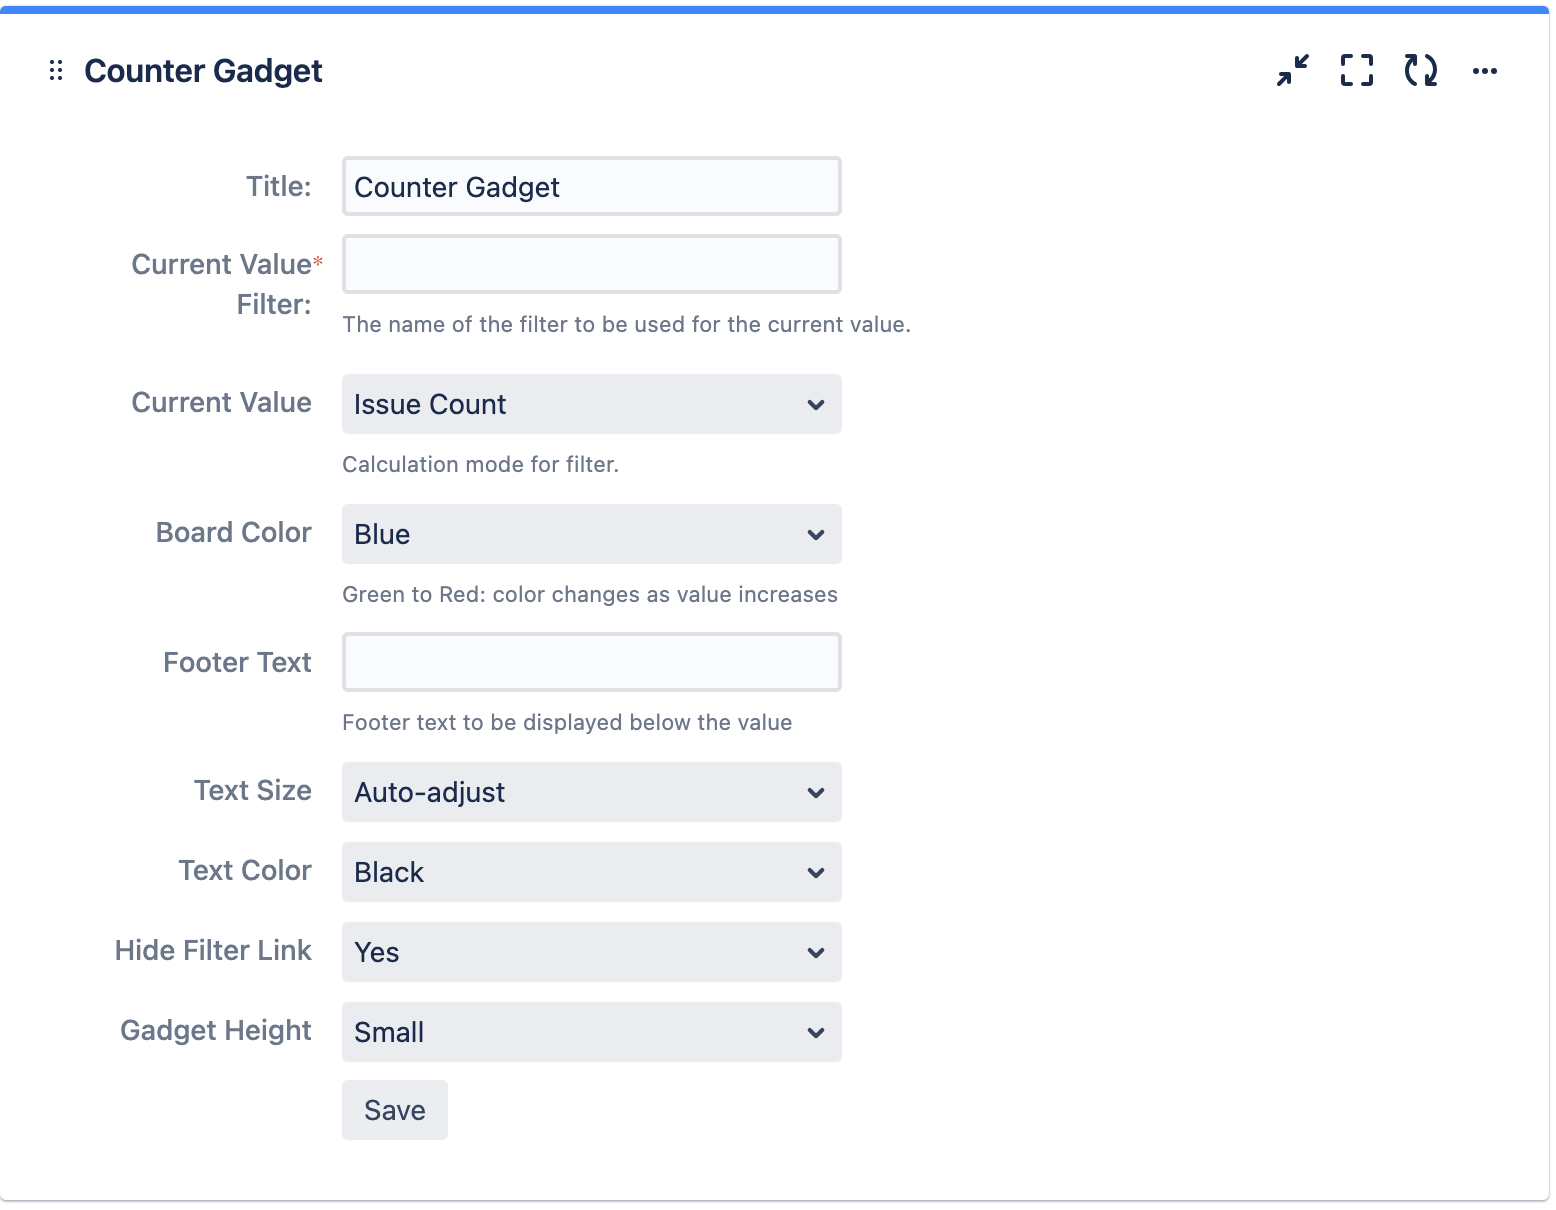The height and width of the screenshot is (1210, 1556).
Task: Click the 'Gadget Height' field label
Action: click(215, 1030)
